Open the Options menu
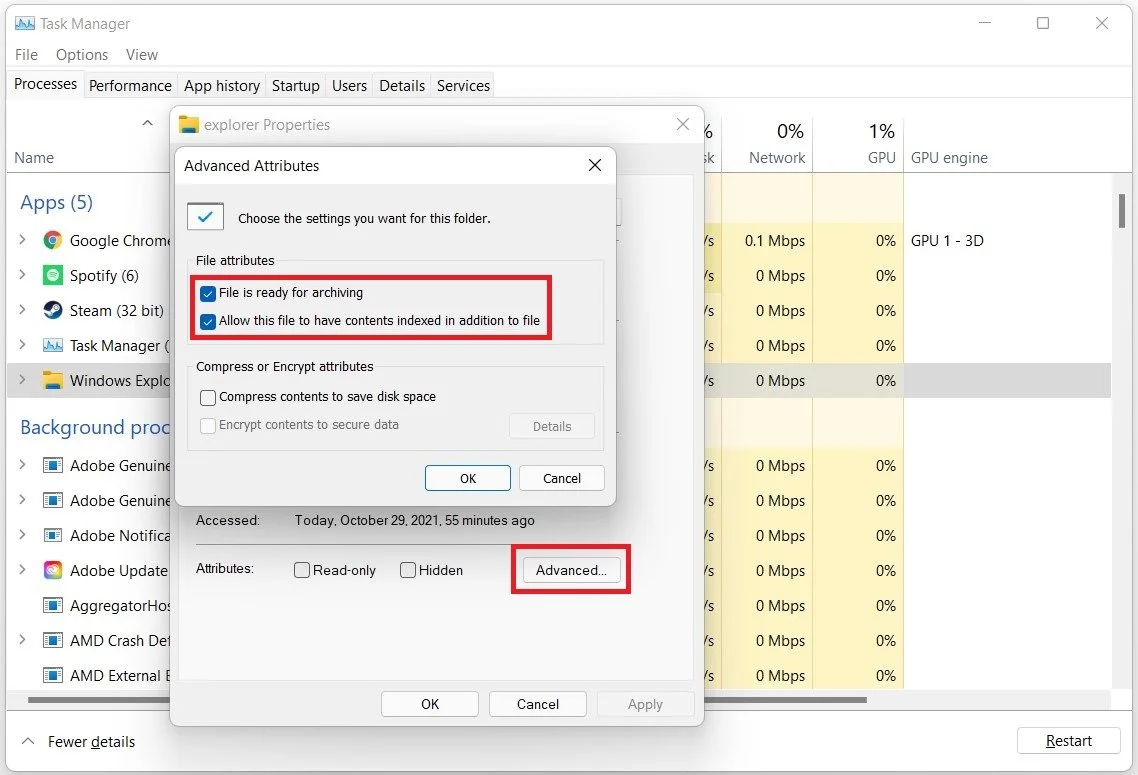Screen dimensions: 1138x775 (81, 54)
